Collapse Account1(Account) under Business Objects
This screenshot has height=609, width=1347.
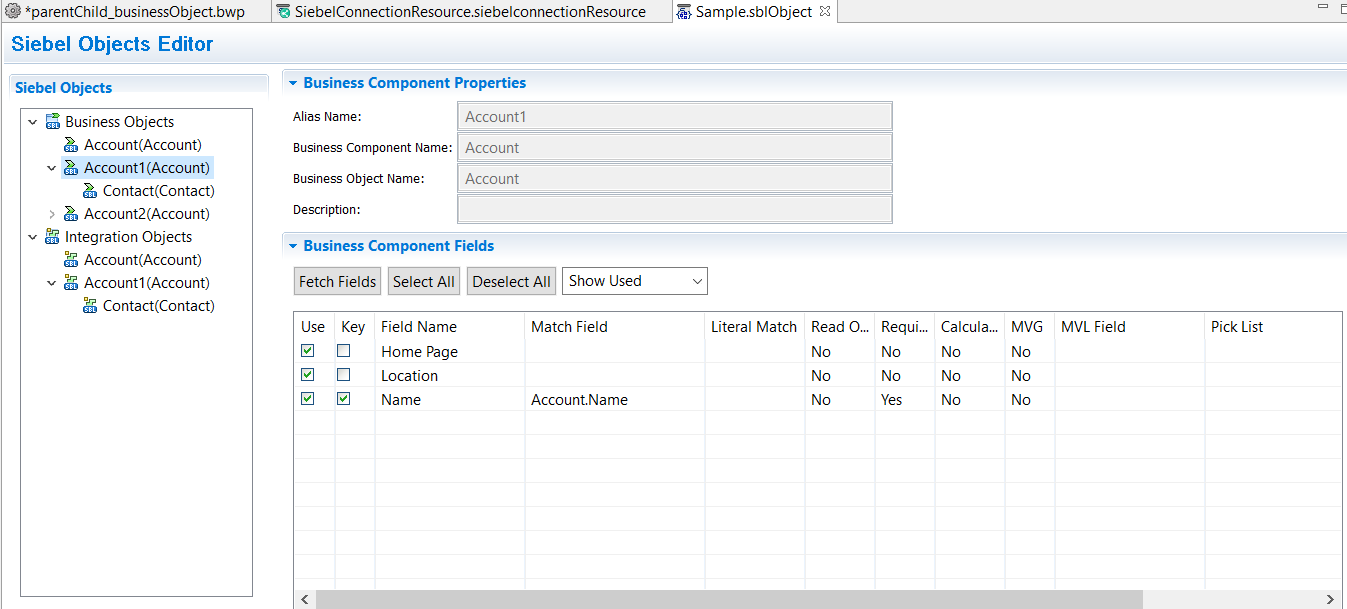[52, 168]
